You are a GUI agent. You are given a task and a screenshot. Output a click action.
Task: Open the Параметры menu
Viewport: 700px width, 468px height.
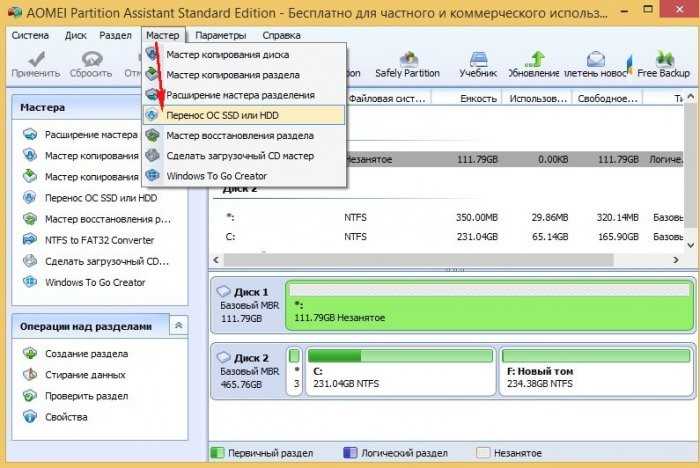(x=221, y=35)
